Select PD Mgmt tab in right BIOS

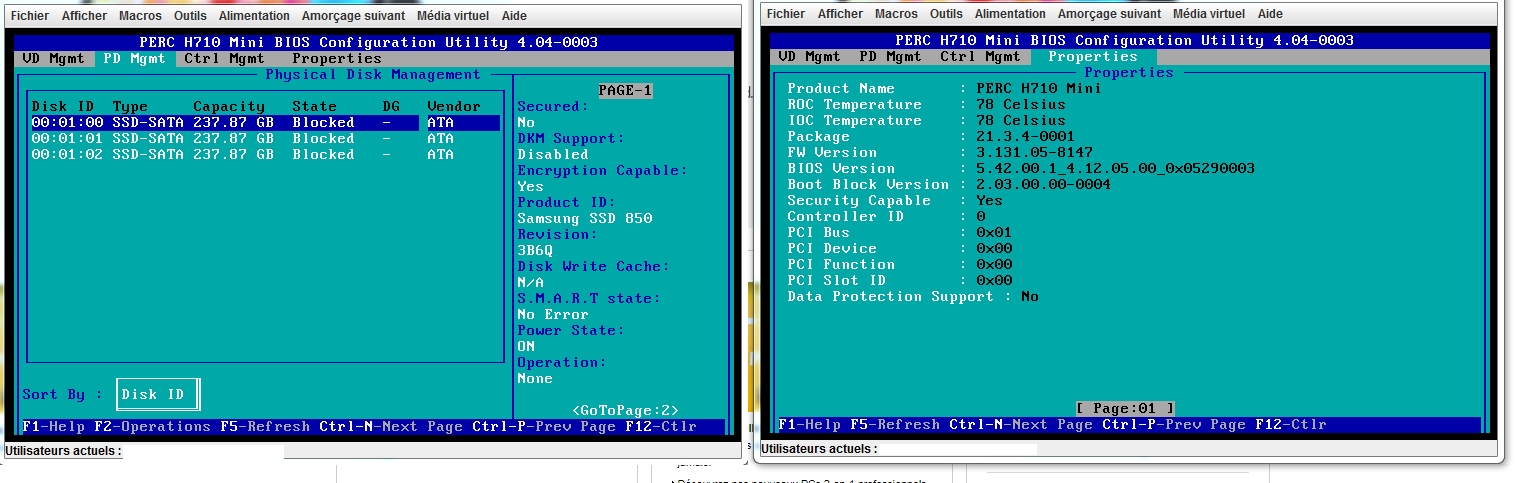pyautogui.click(x=890, y=56)
